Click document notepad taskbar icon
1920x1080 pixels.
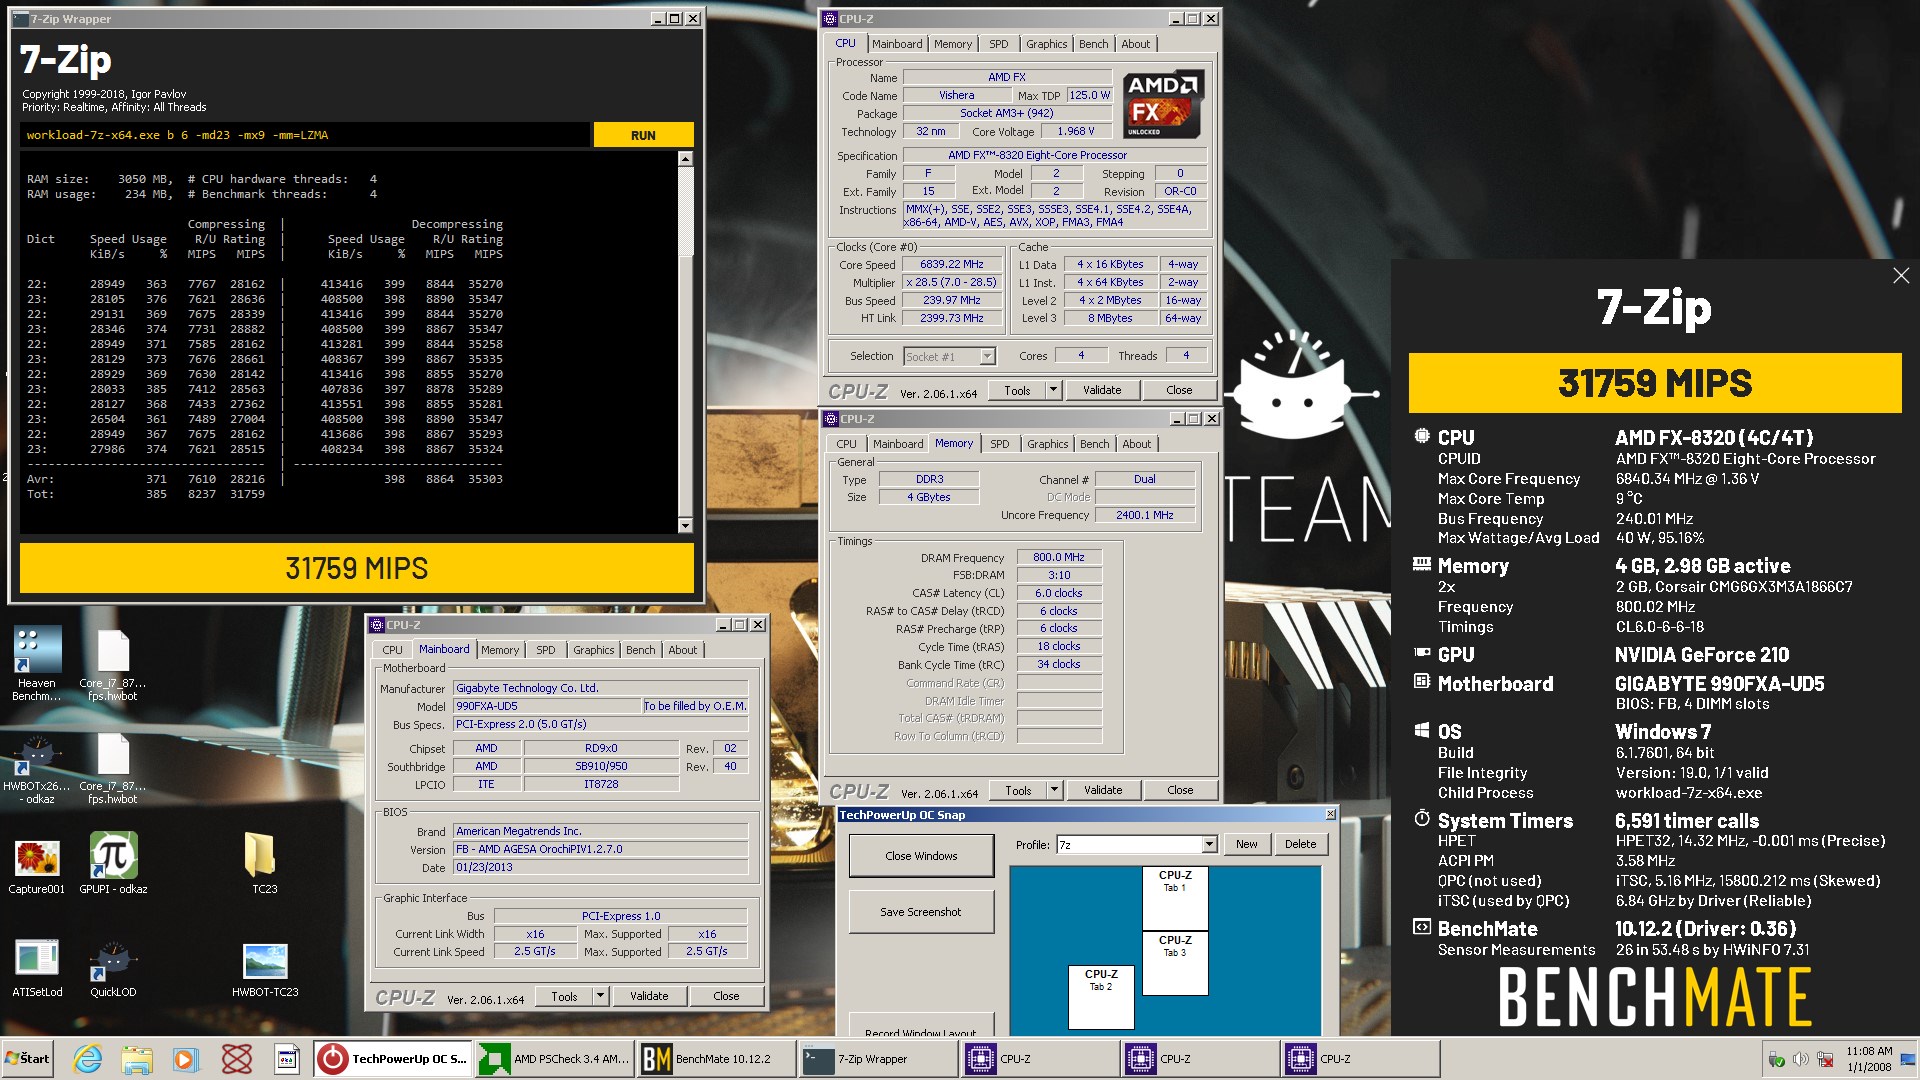[x=287, y=1059]
